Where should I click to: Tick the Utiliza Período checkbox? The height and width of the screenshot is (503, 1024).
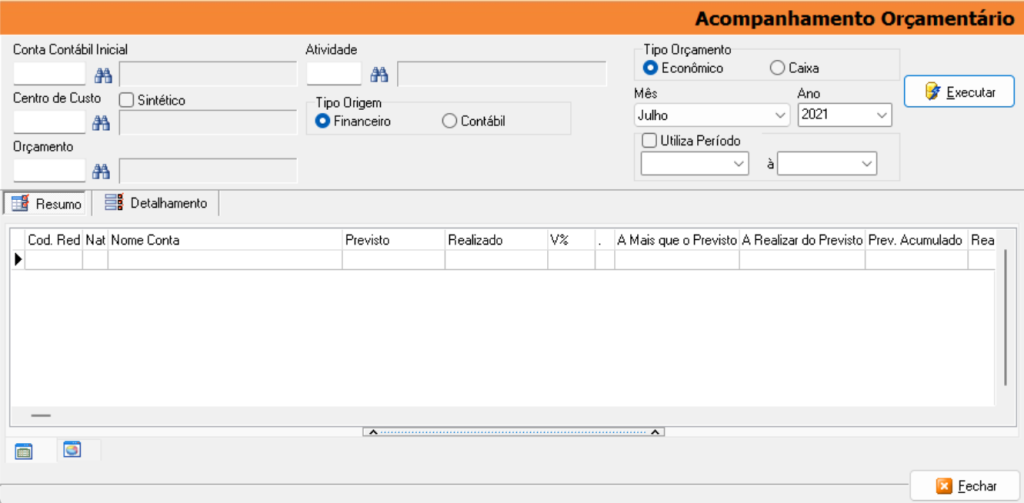pos(650,141)
